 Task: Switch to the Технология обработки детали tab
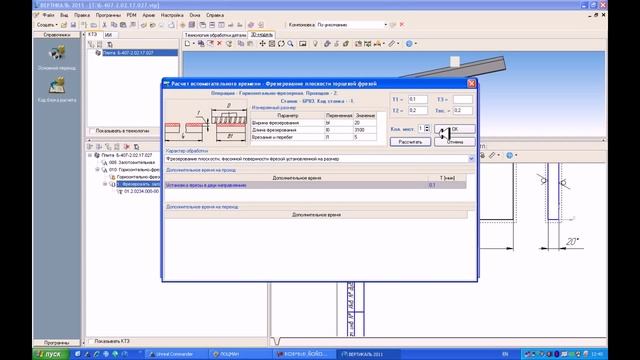[215, 35]
